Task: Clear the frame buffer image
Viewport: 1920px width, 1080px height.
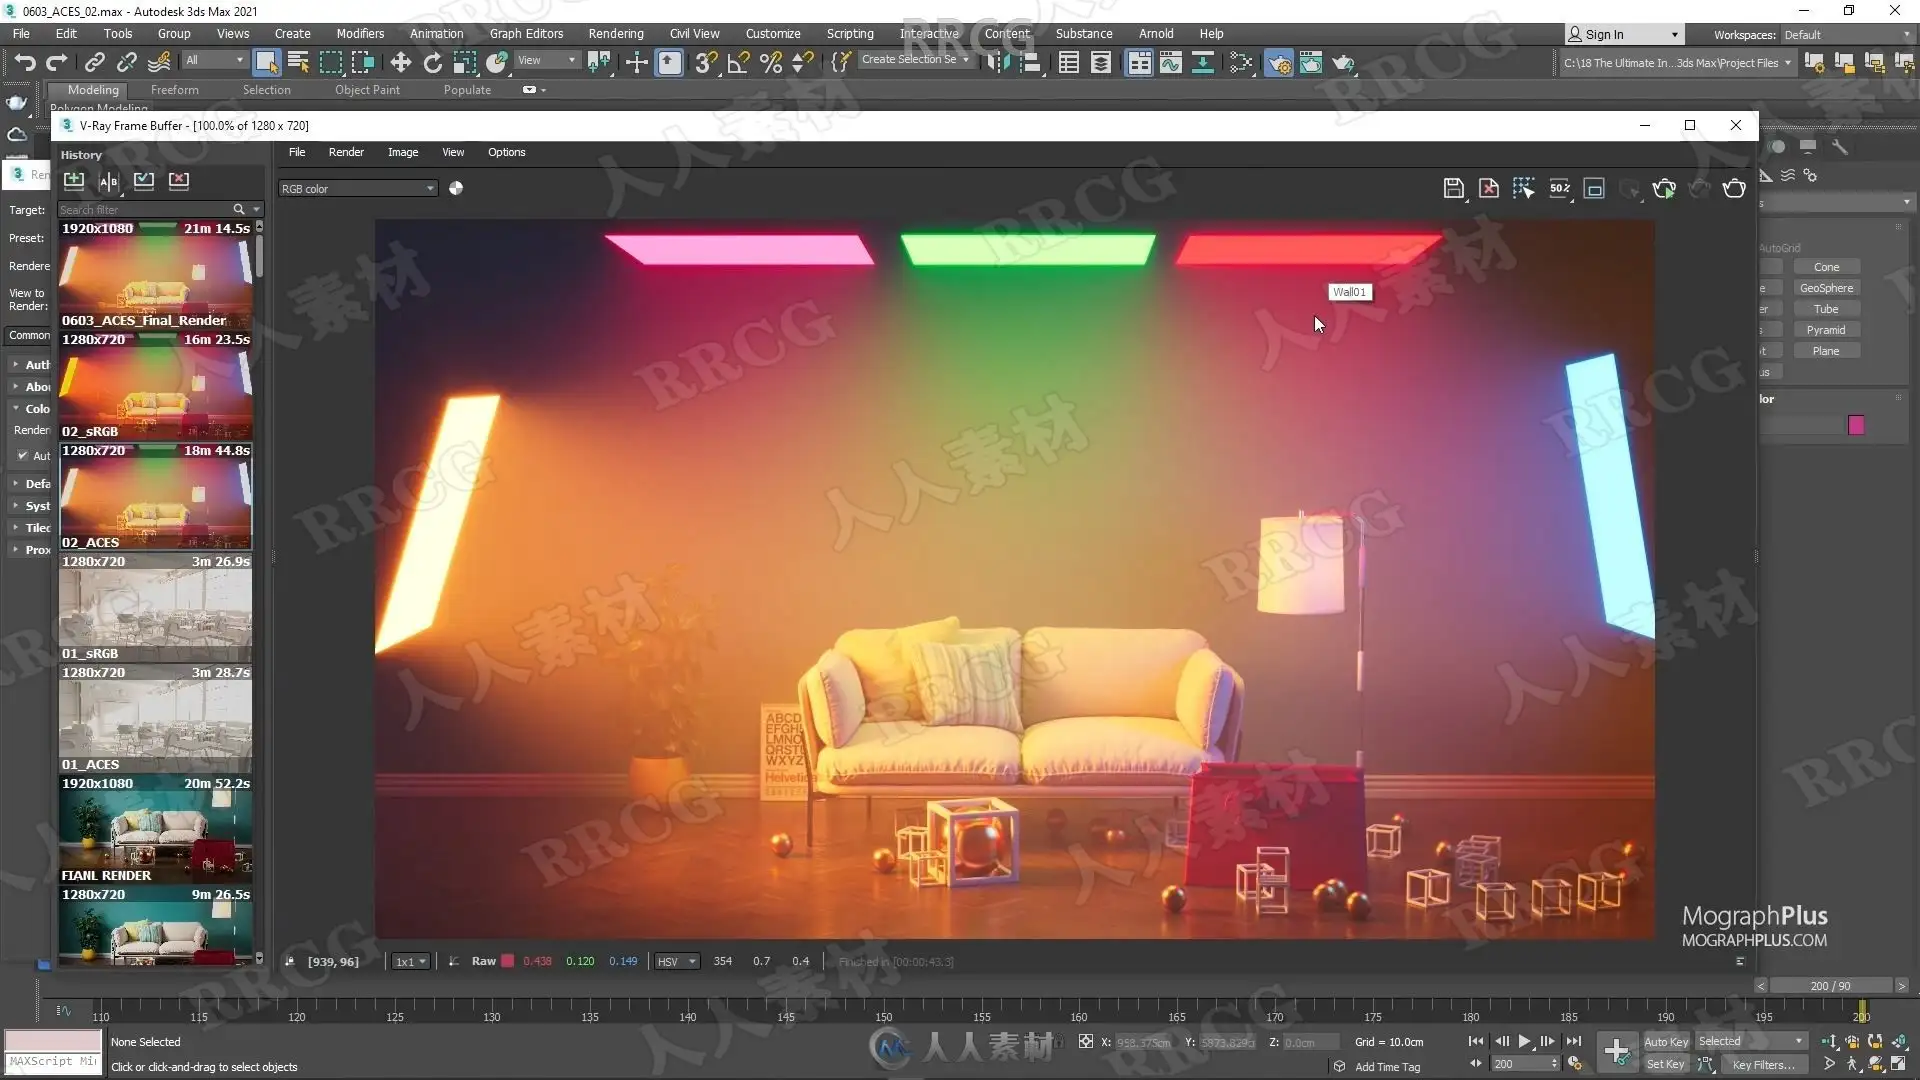Action: (1489, 189)
